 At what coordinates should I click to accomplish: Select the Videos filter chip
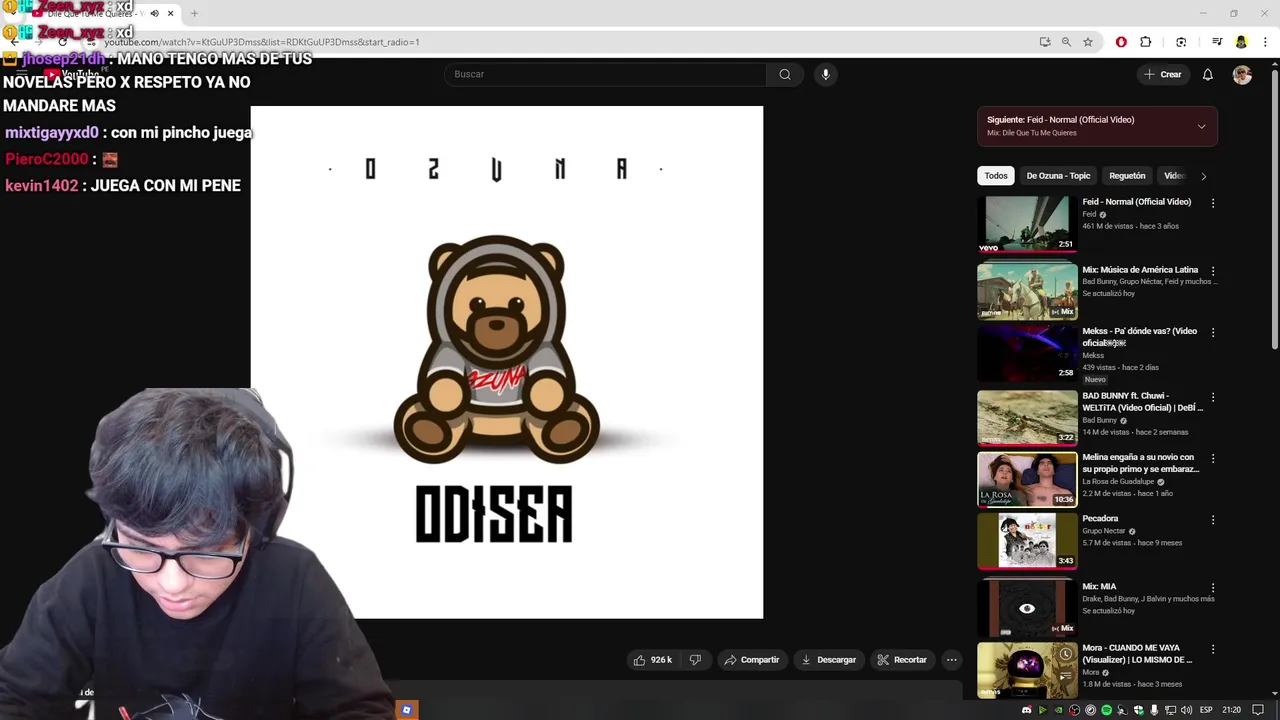1174,176
